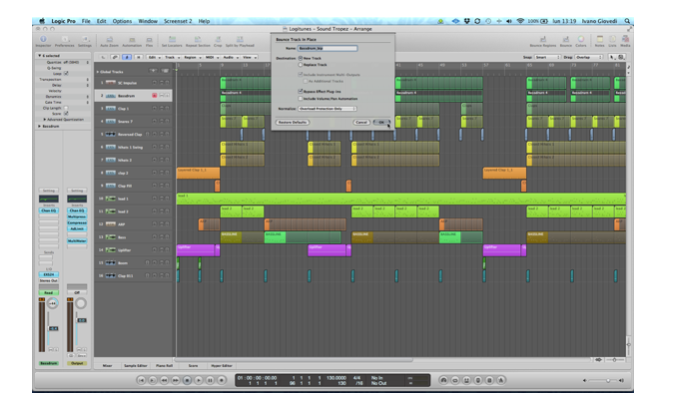
Task: Open the Media toolbar icon
Action: pos(625,41)
